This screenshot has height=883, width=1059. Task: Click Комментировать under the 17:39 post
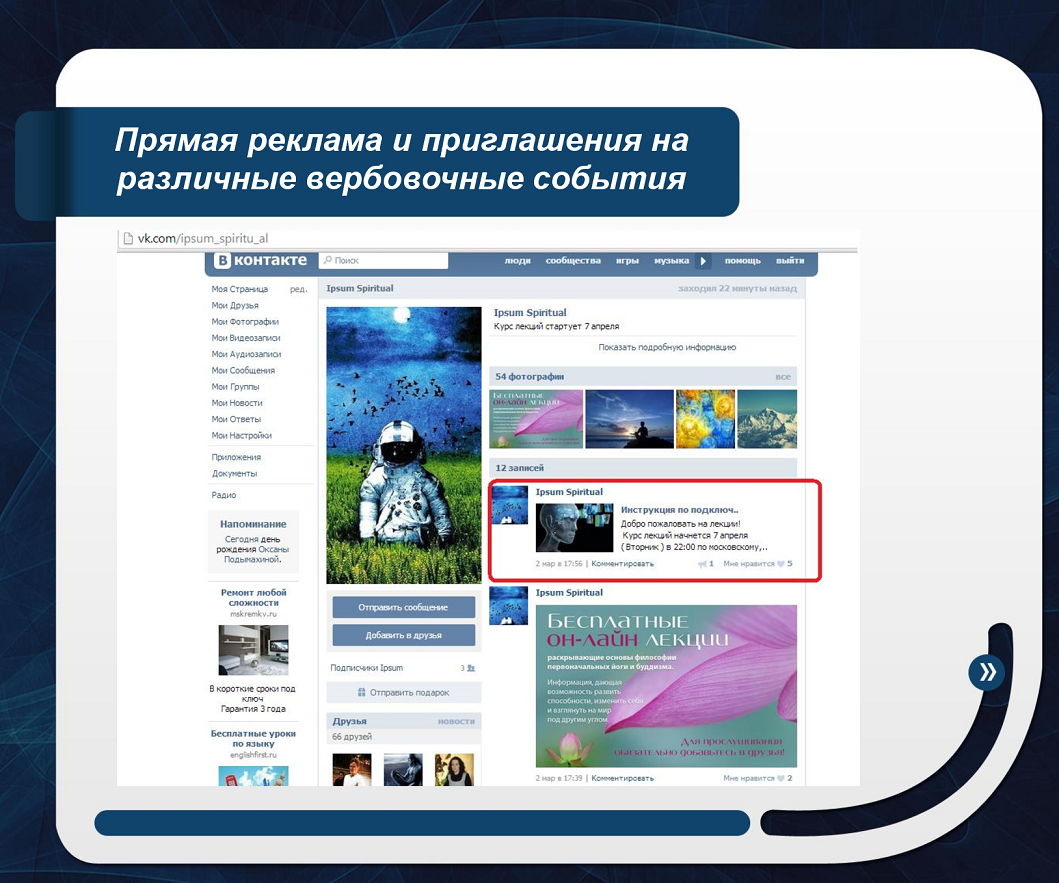(x=623, y=778)
